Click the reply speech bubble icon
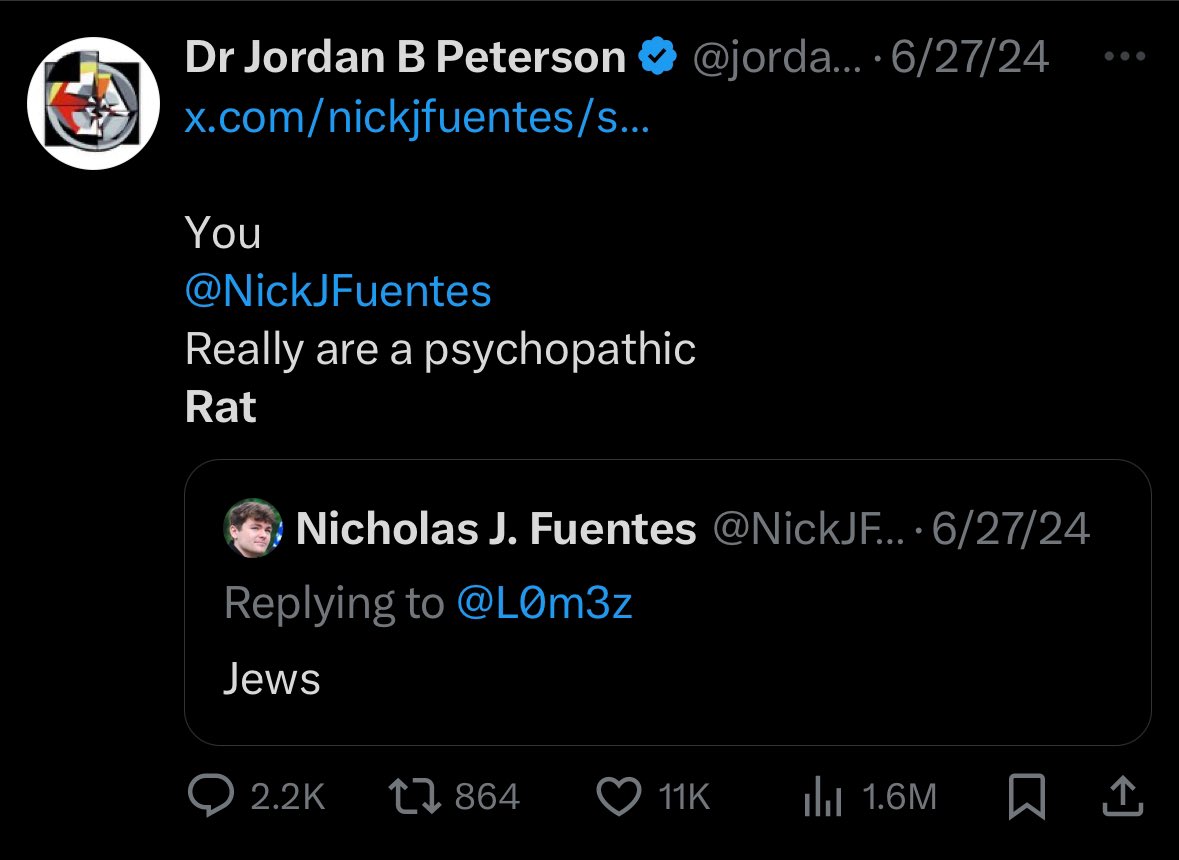1179x860 pixels. 208,796
